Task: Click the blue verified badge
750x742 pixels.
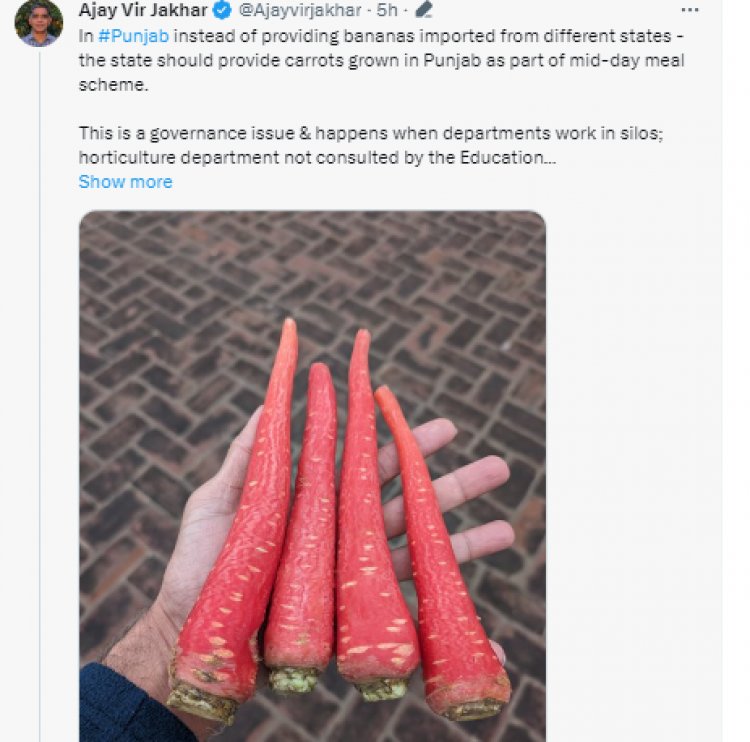Action: click(x=222, y=10)
